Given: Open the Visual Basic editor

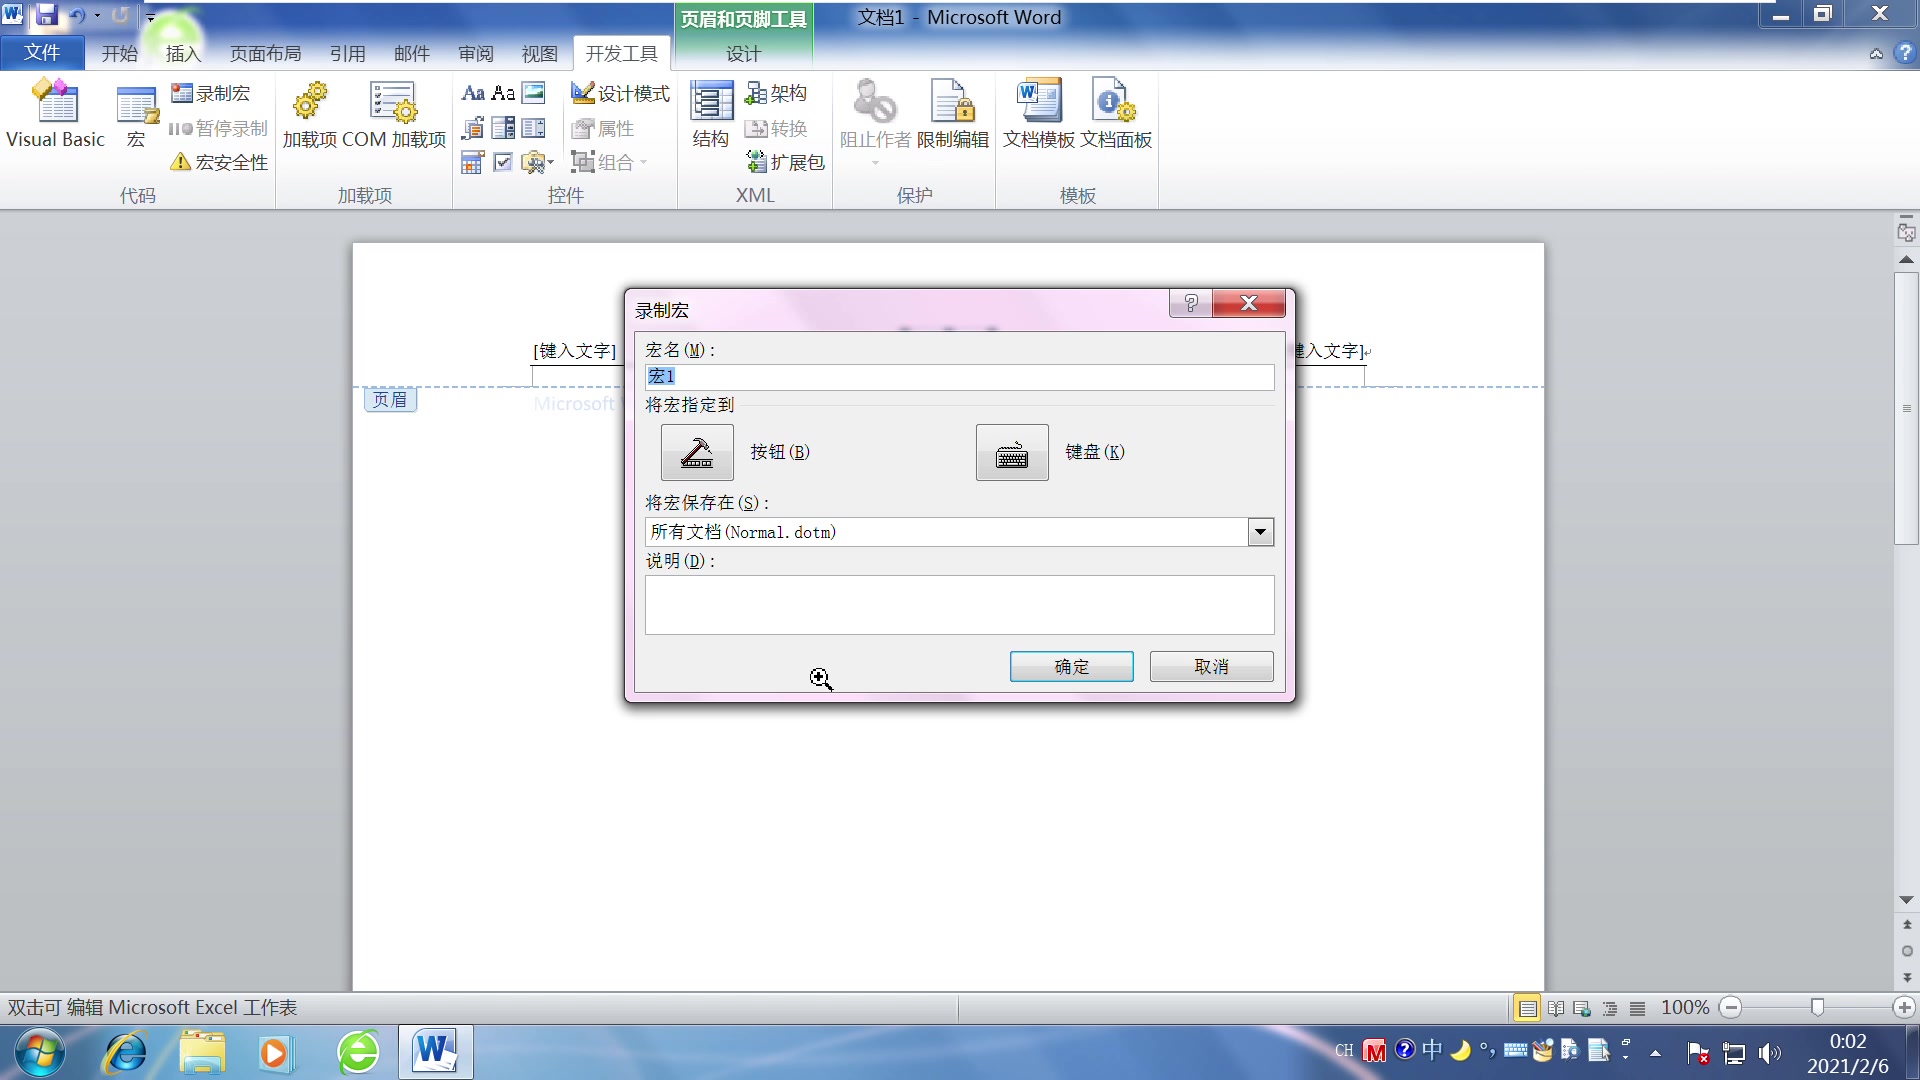Looking at the screenshot, I should click(x=55, y=112).
